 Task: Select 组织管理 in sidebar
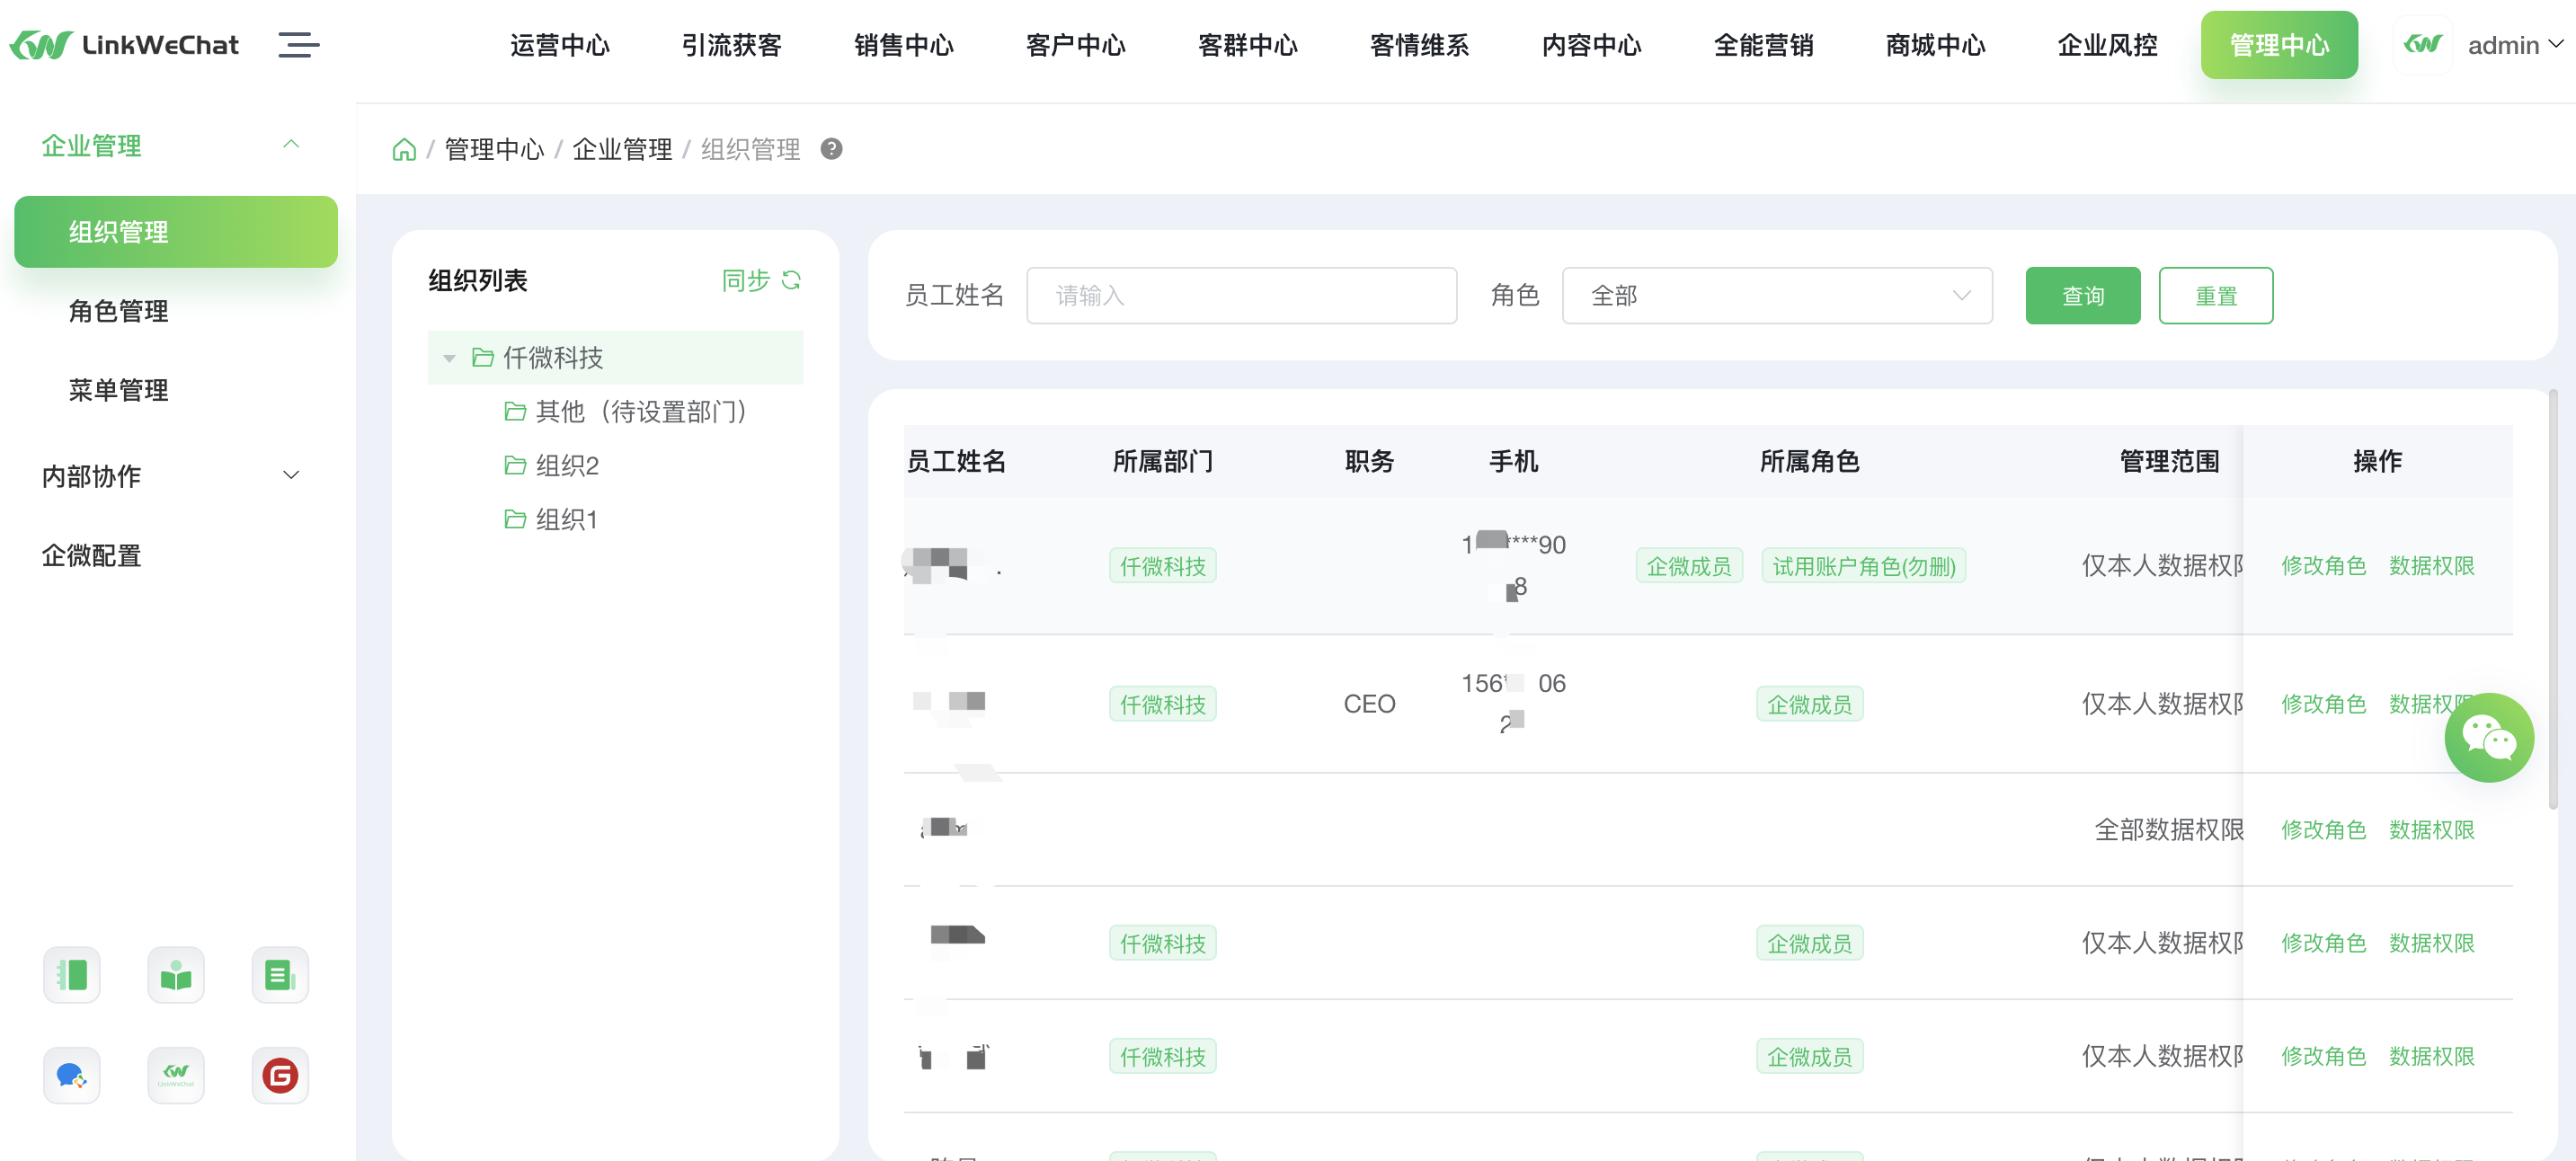[x=176, y=232]
